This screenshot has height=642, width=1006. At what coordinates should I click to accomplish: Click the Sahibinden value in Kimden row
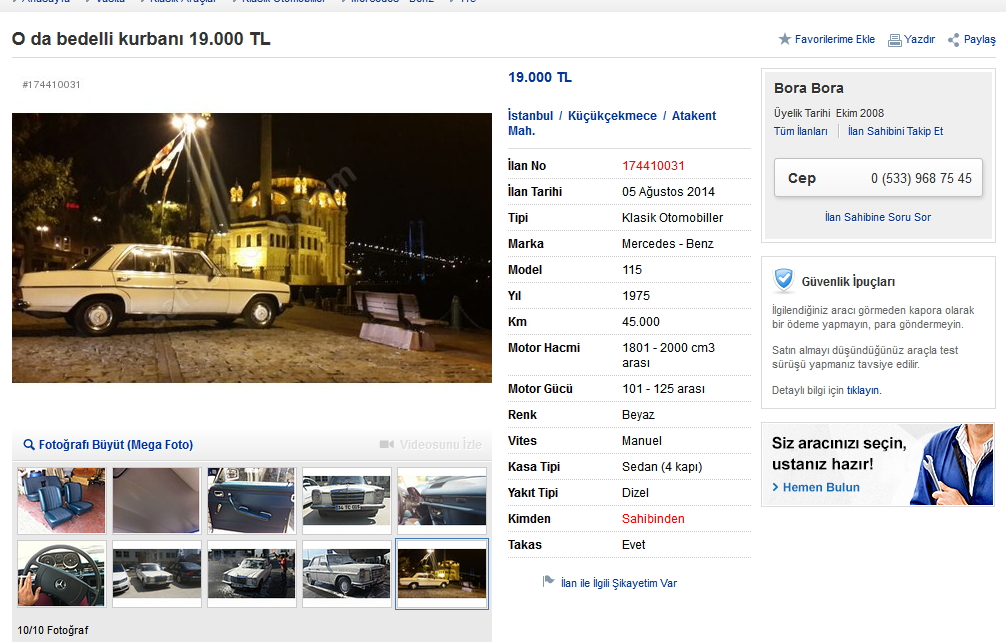(x=652, y=518)
